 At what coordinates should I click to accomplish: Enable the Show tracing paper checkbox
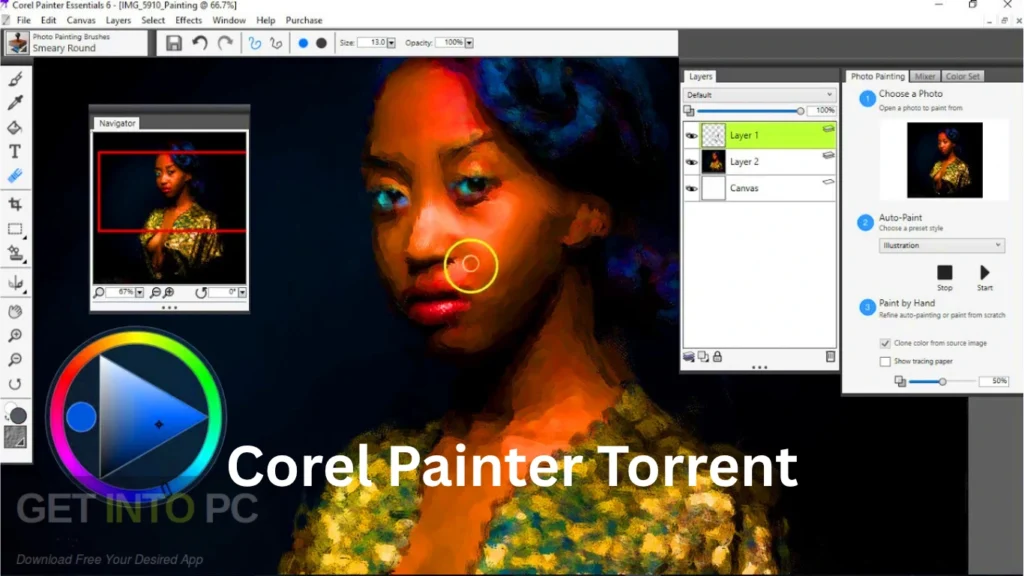pyautogui.click(x=885, y=361)
